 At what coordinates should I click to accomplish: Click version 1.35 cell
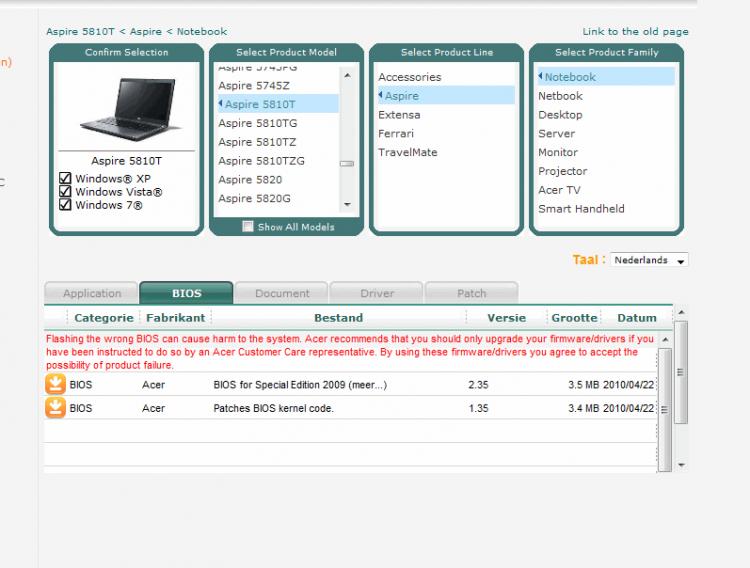pos(478,408)
